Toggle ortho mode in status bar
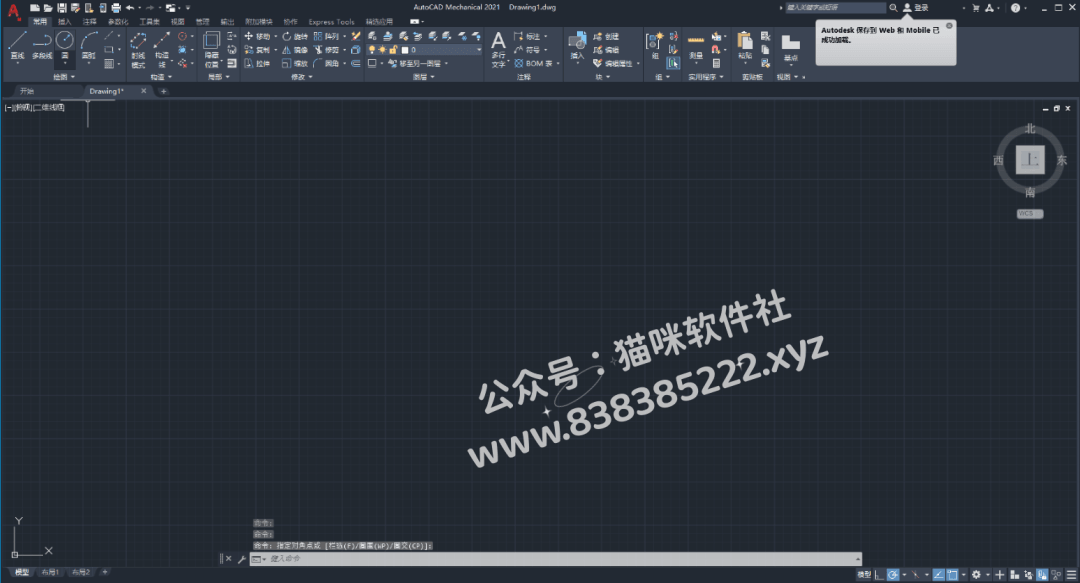Screen dimensions: 1080x583 point(879,575)
